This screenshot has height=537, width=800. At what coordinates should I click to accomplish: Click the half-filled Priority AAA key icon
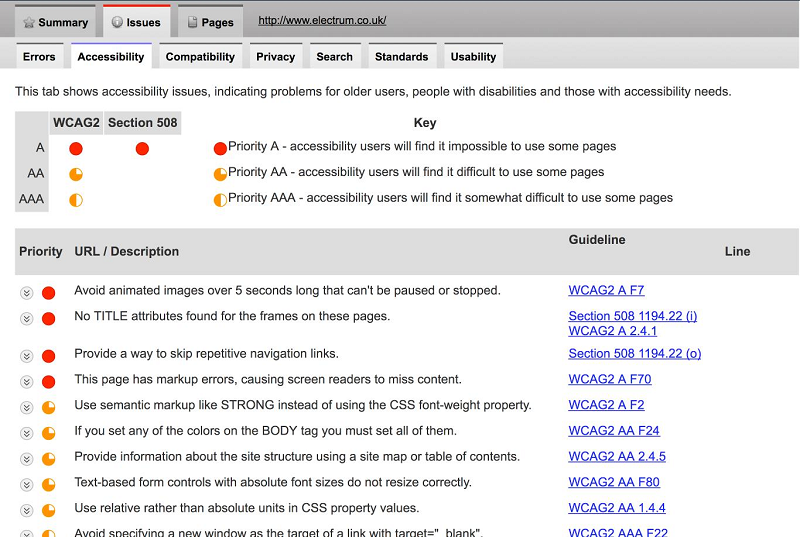(220, 200)
